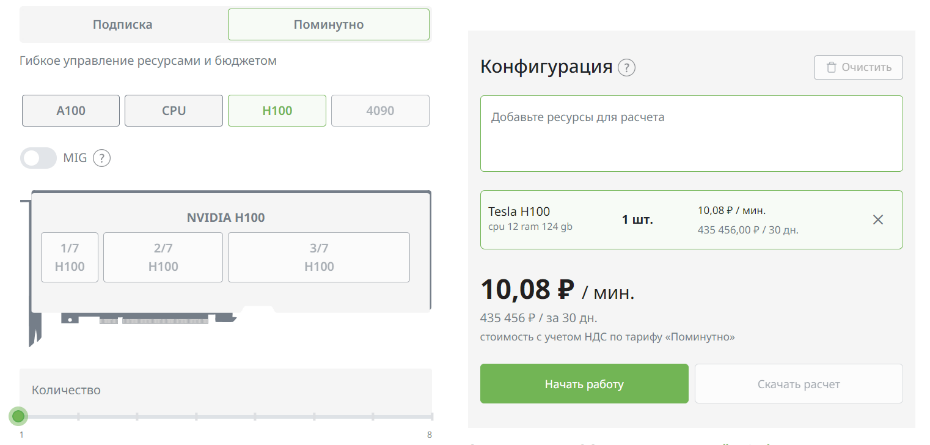This screenshot has width=930, height=445.
Task: Select the 3/7 H100 partition
Action: [x=318, y=257]
